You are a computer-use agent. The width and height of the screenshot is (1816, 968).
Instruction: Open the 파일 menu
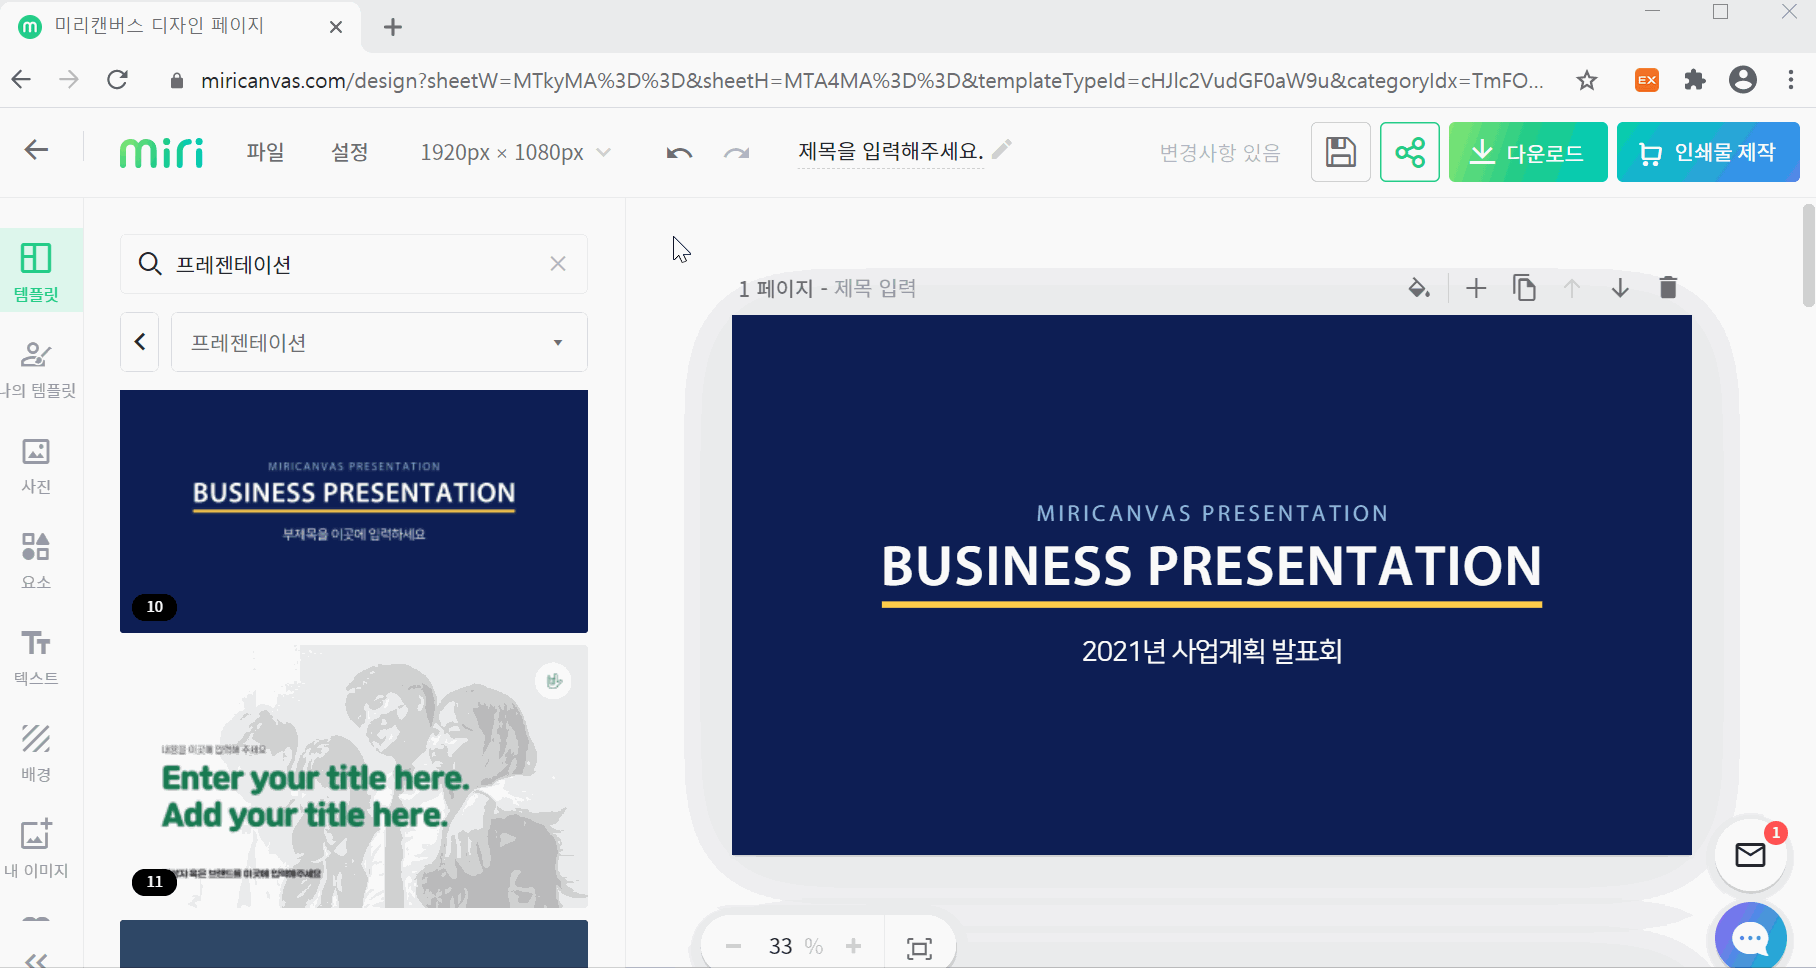point(265,152)
